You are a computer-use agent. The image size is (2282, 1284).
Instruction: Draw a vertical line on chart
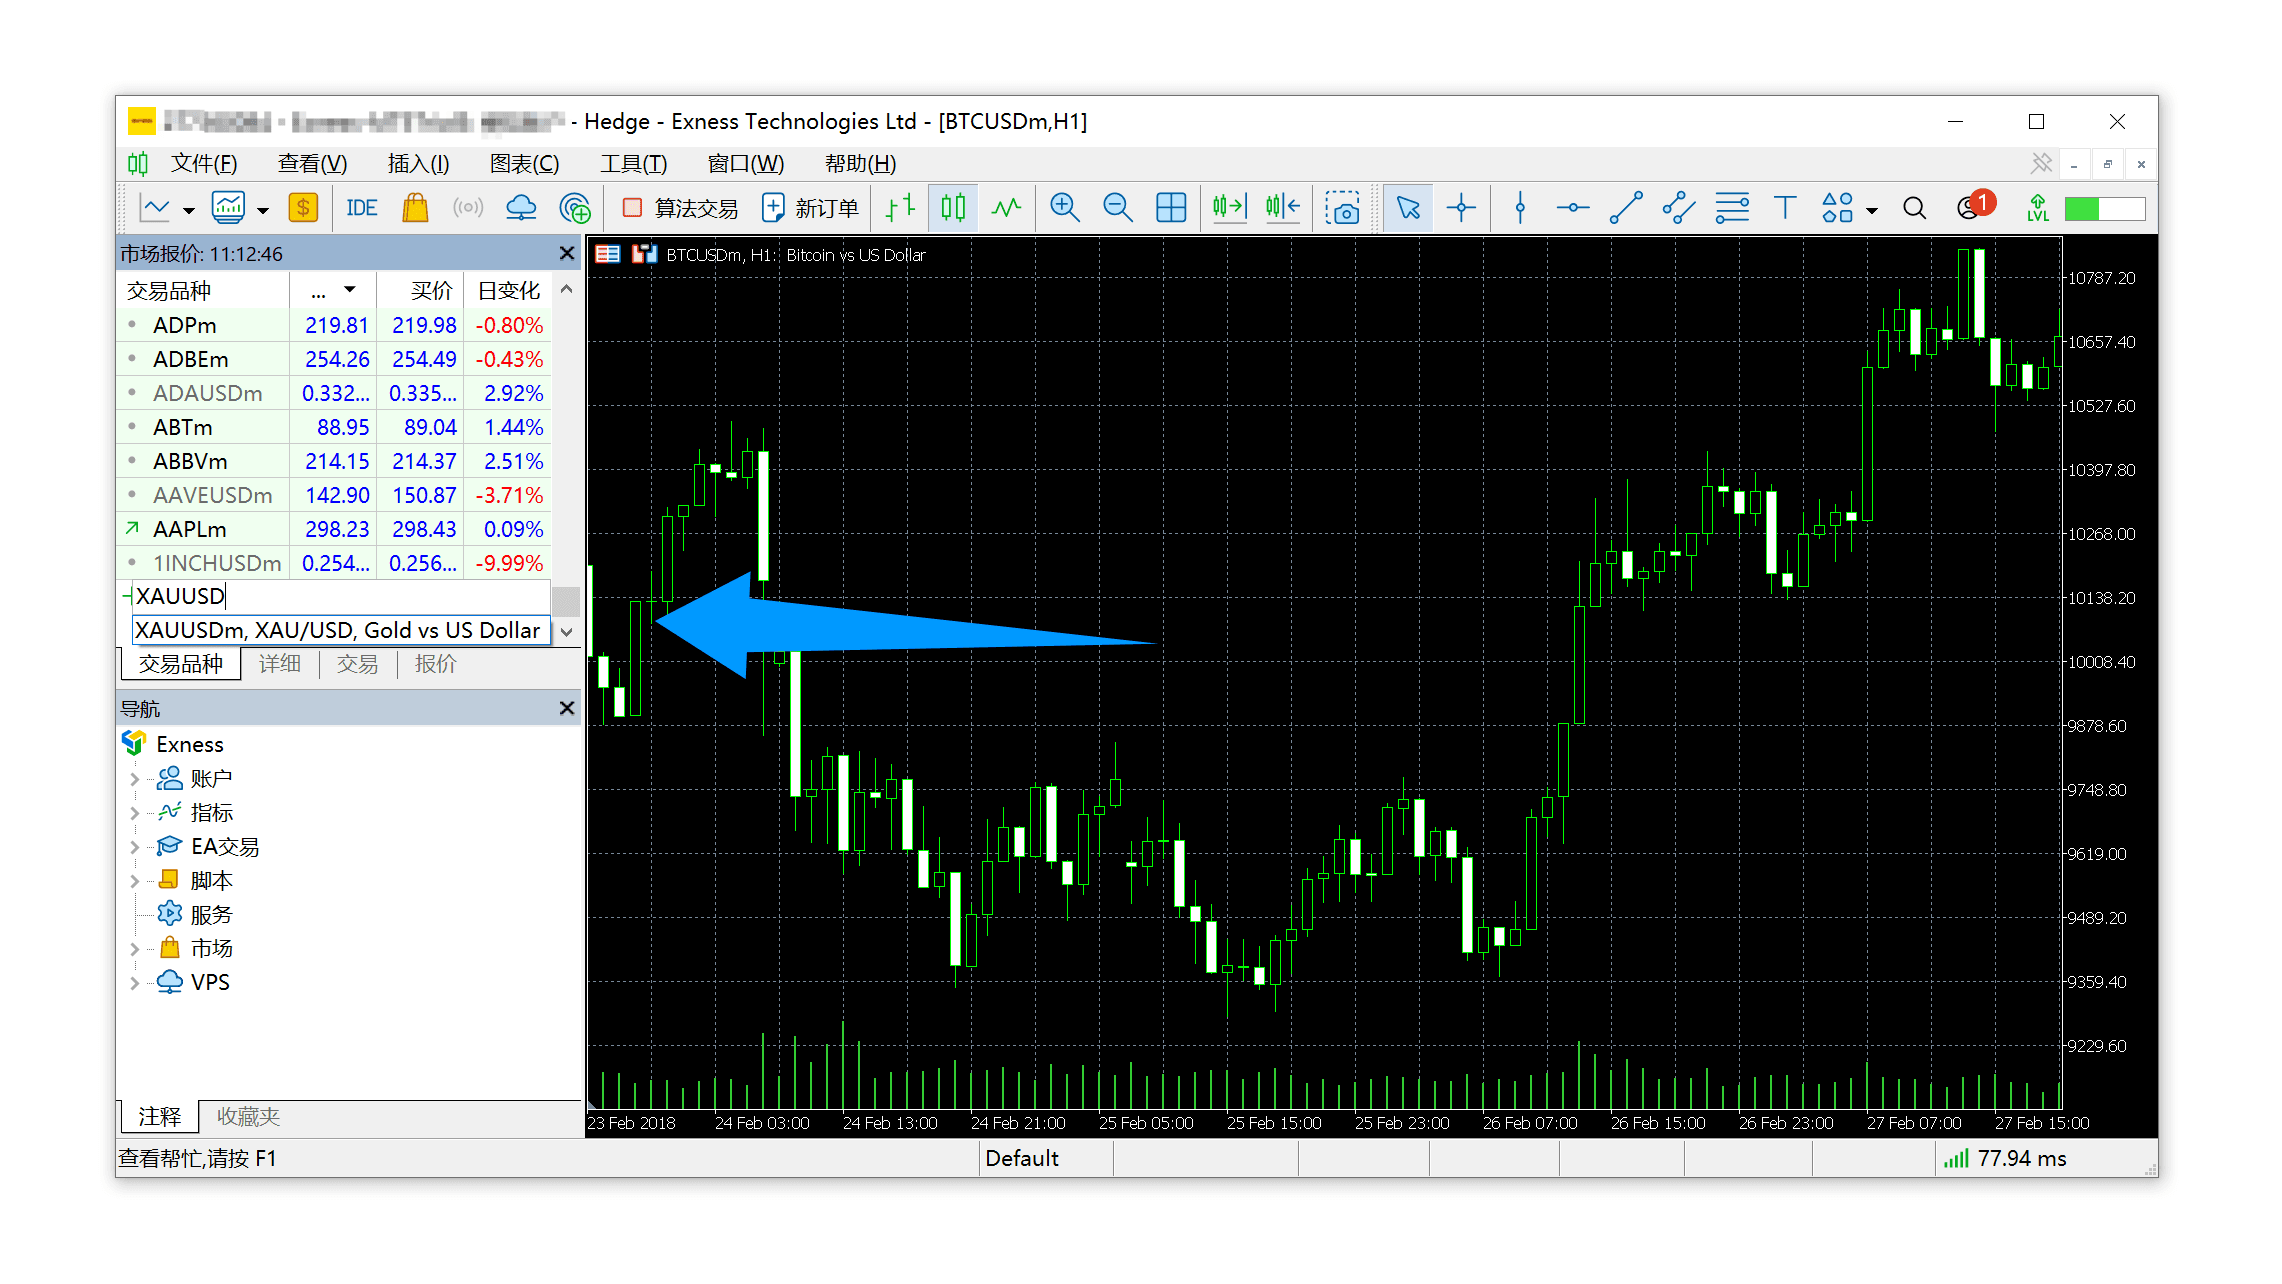[1520, 208]
